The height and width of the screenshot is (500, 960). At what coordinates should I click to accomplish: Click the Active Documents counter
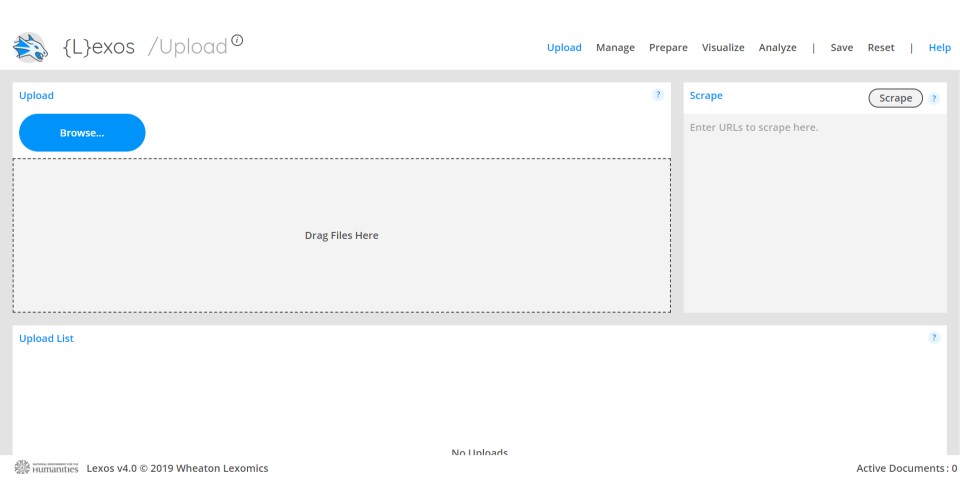(x=907, y=468)
